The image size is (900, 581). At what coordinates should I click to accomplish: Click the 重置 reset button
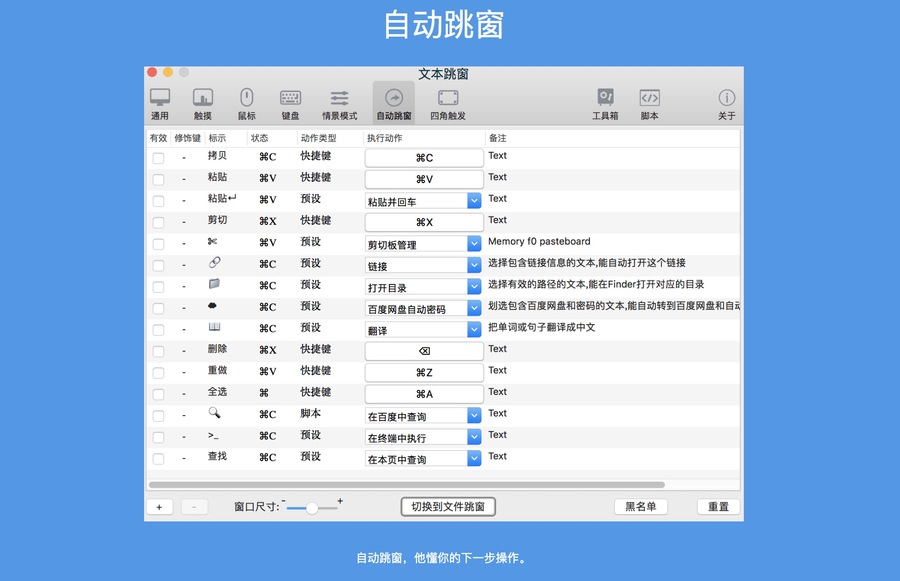click(x=718, y=506)
